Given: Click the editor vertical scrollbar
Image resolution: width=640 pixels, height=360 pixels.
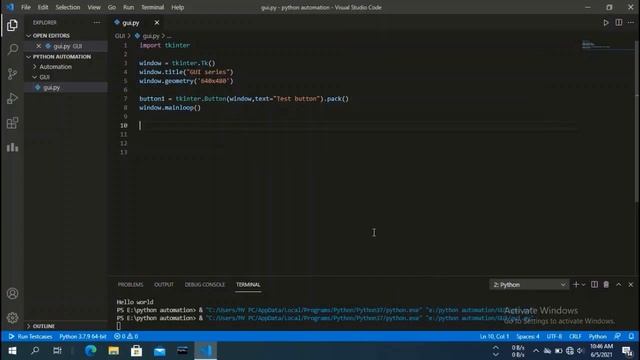Looking at the screenshot, I should tap(637, 121).
